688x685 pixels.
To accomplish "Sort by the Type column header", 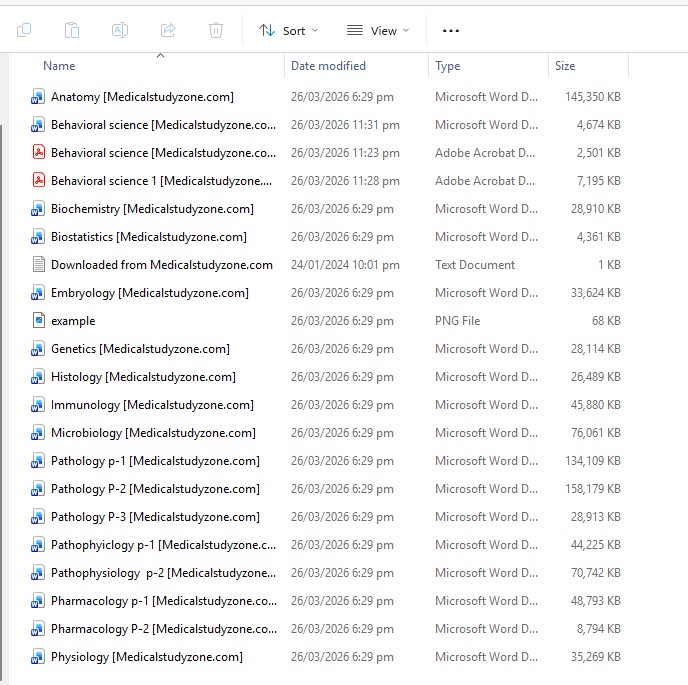I will 448,66.
